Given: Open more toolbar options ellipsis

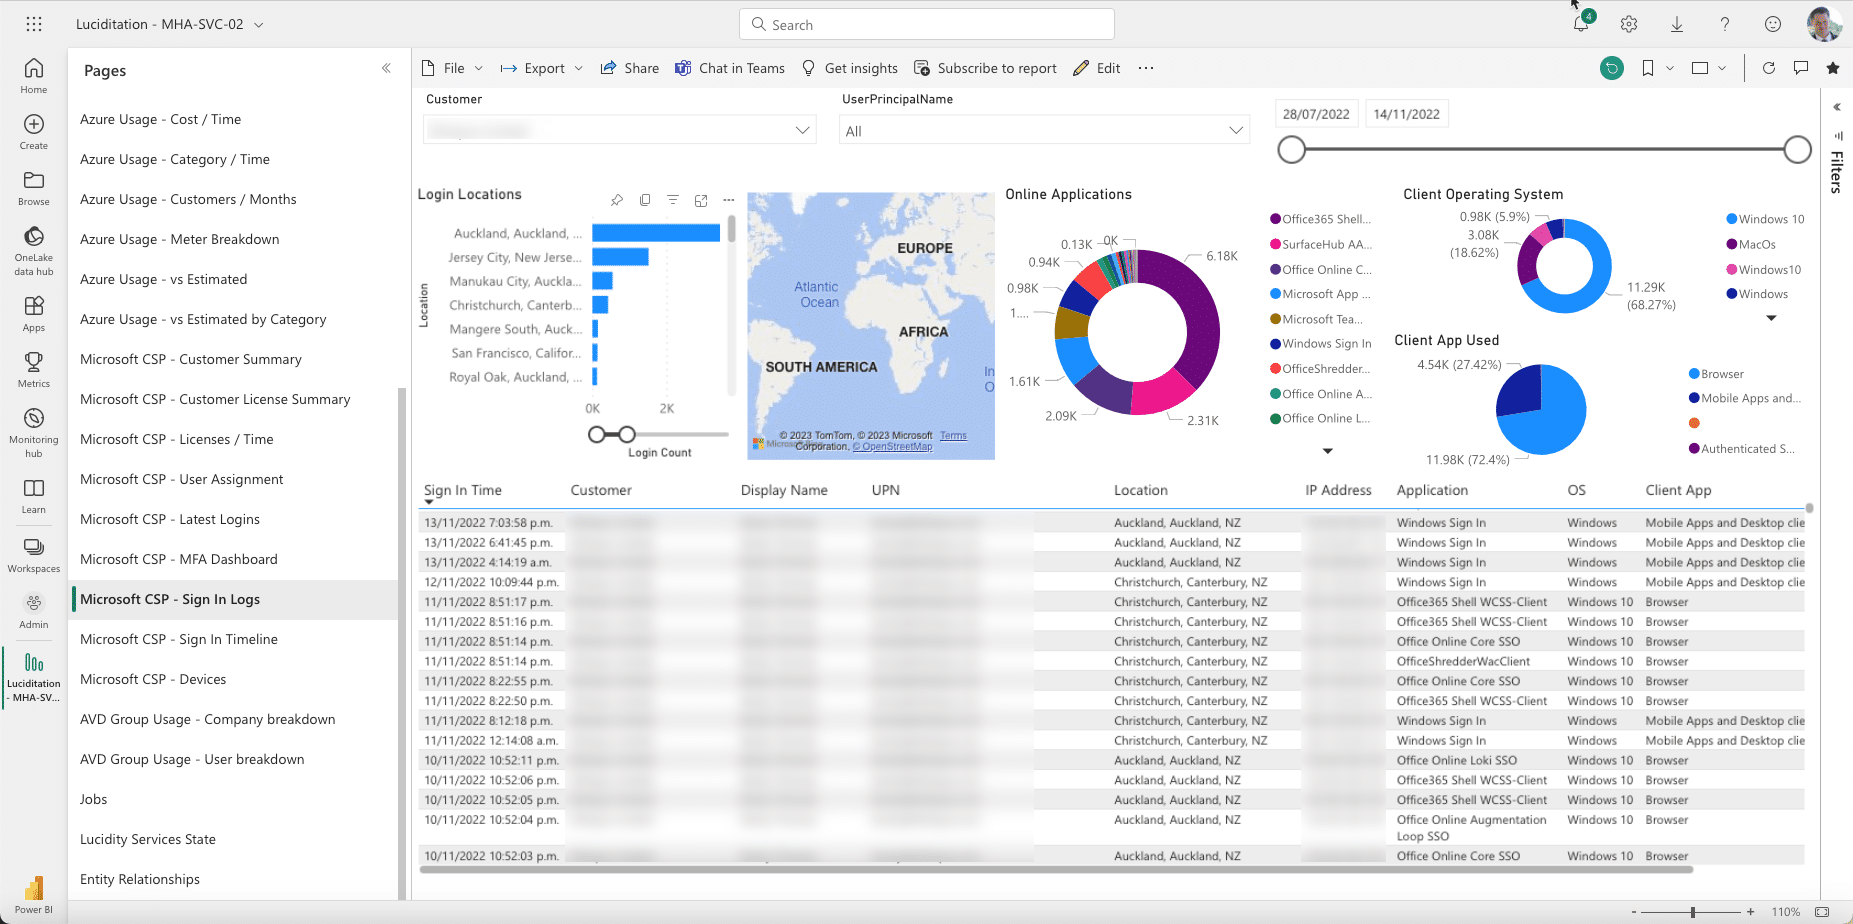Looking at the screenshot, I should coord(1146,68).
